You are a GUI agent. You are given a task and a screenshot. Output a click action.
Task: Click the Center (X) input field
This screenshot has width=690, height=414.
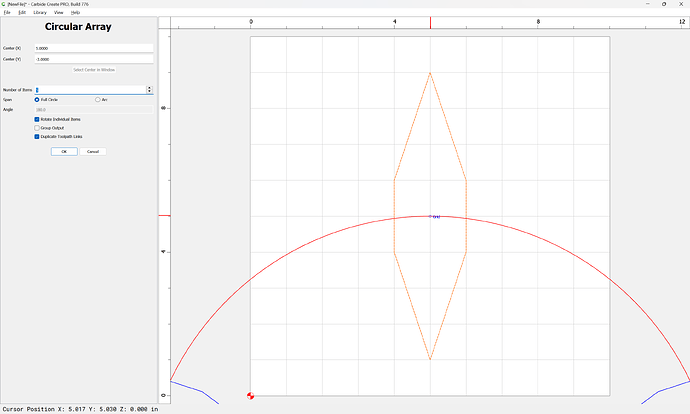[94, 48]
